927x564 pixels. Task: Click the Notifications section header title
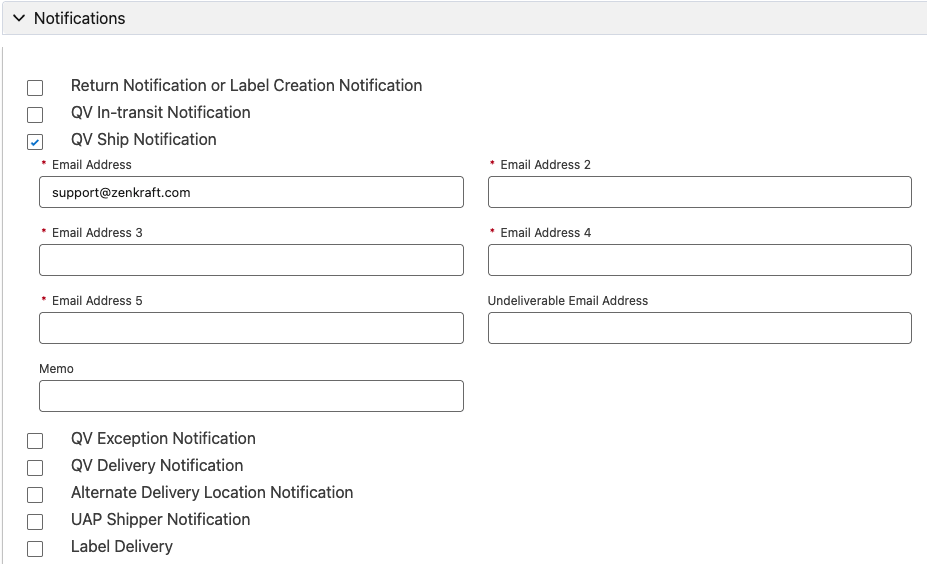[80, 19]
